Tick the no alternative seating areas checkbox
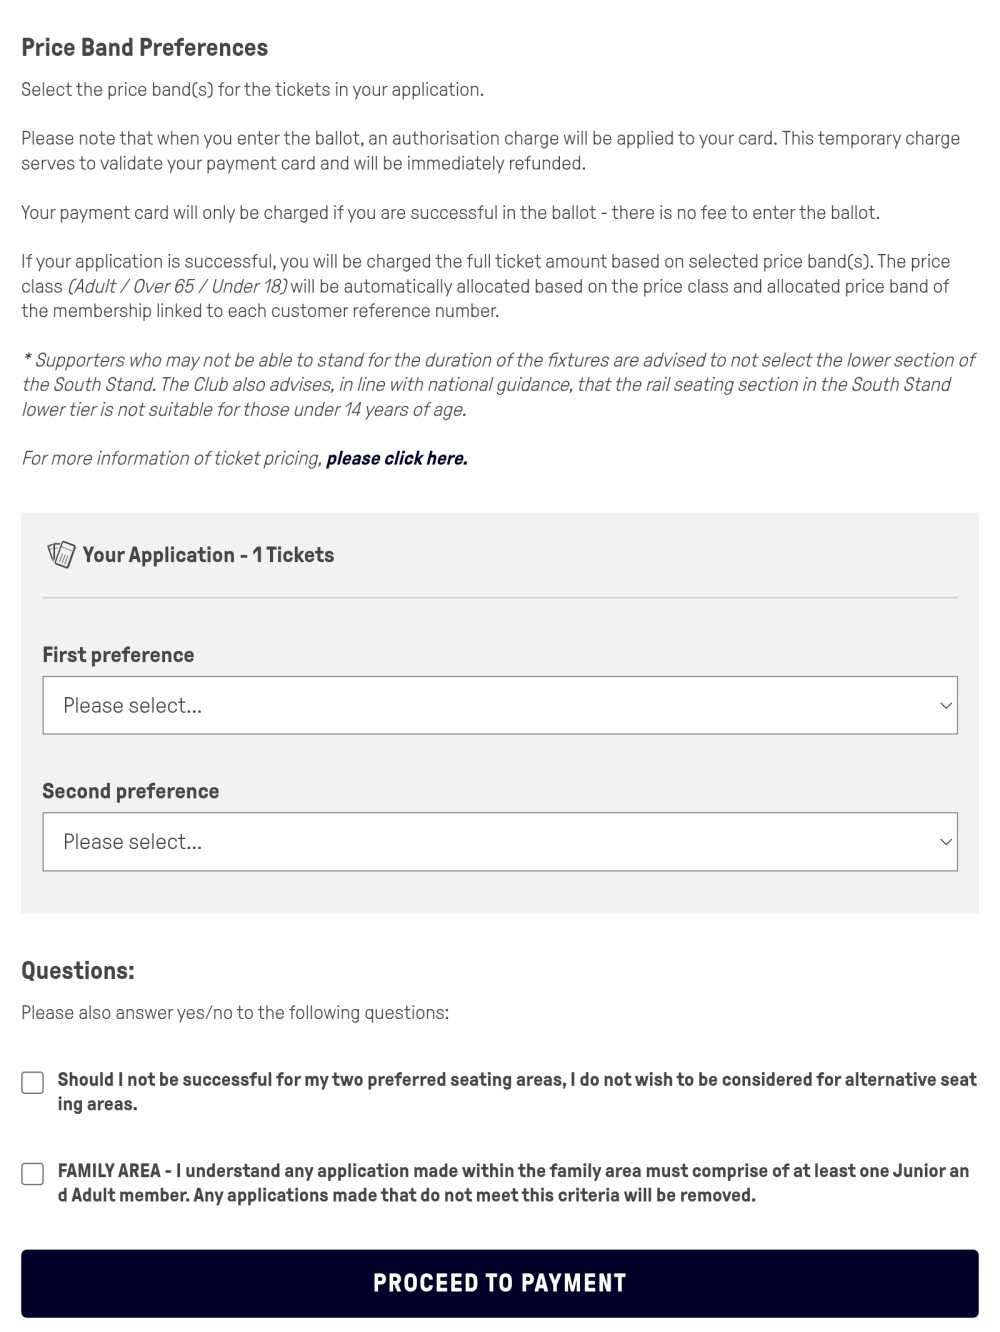The width and height of the screenshot is (1000, 1332). point(33,1083)
